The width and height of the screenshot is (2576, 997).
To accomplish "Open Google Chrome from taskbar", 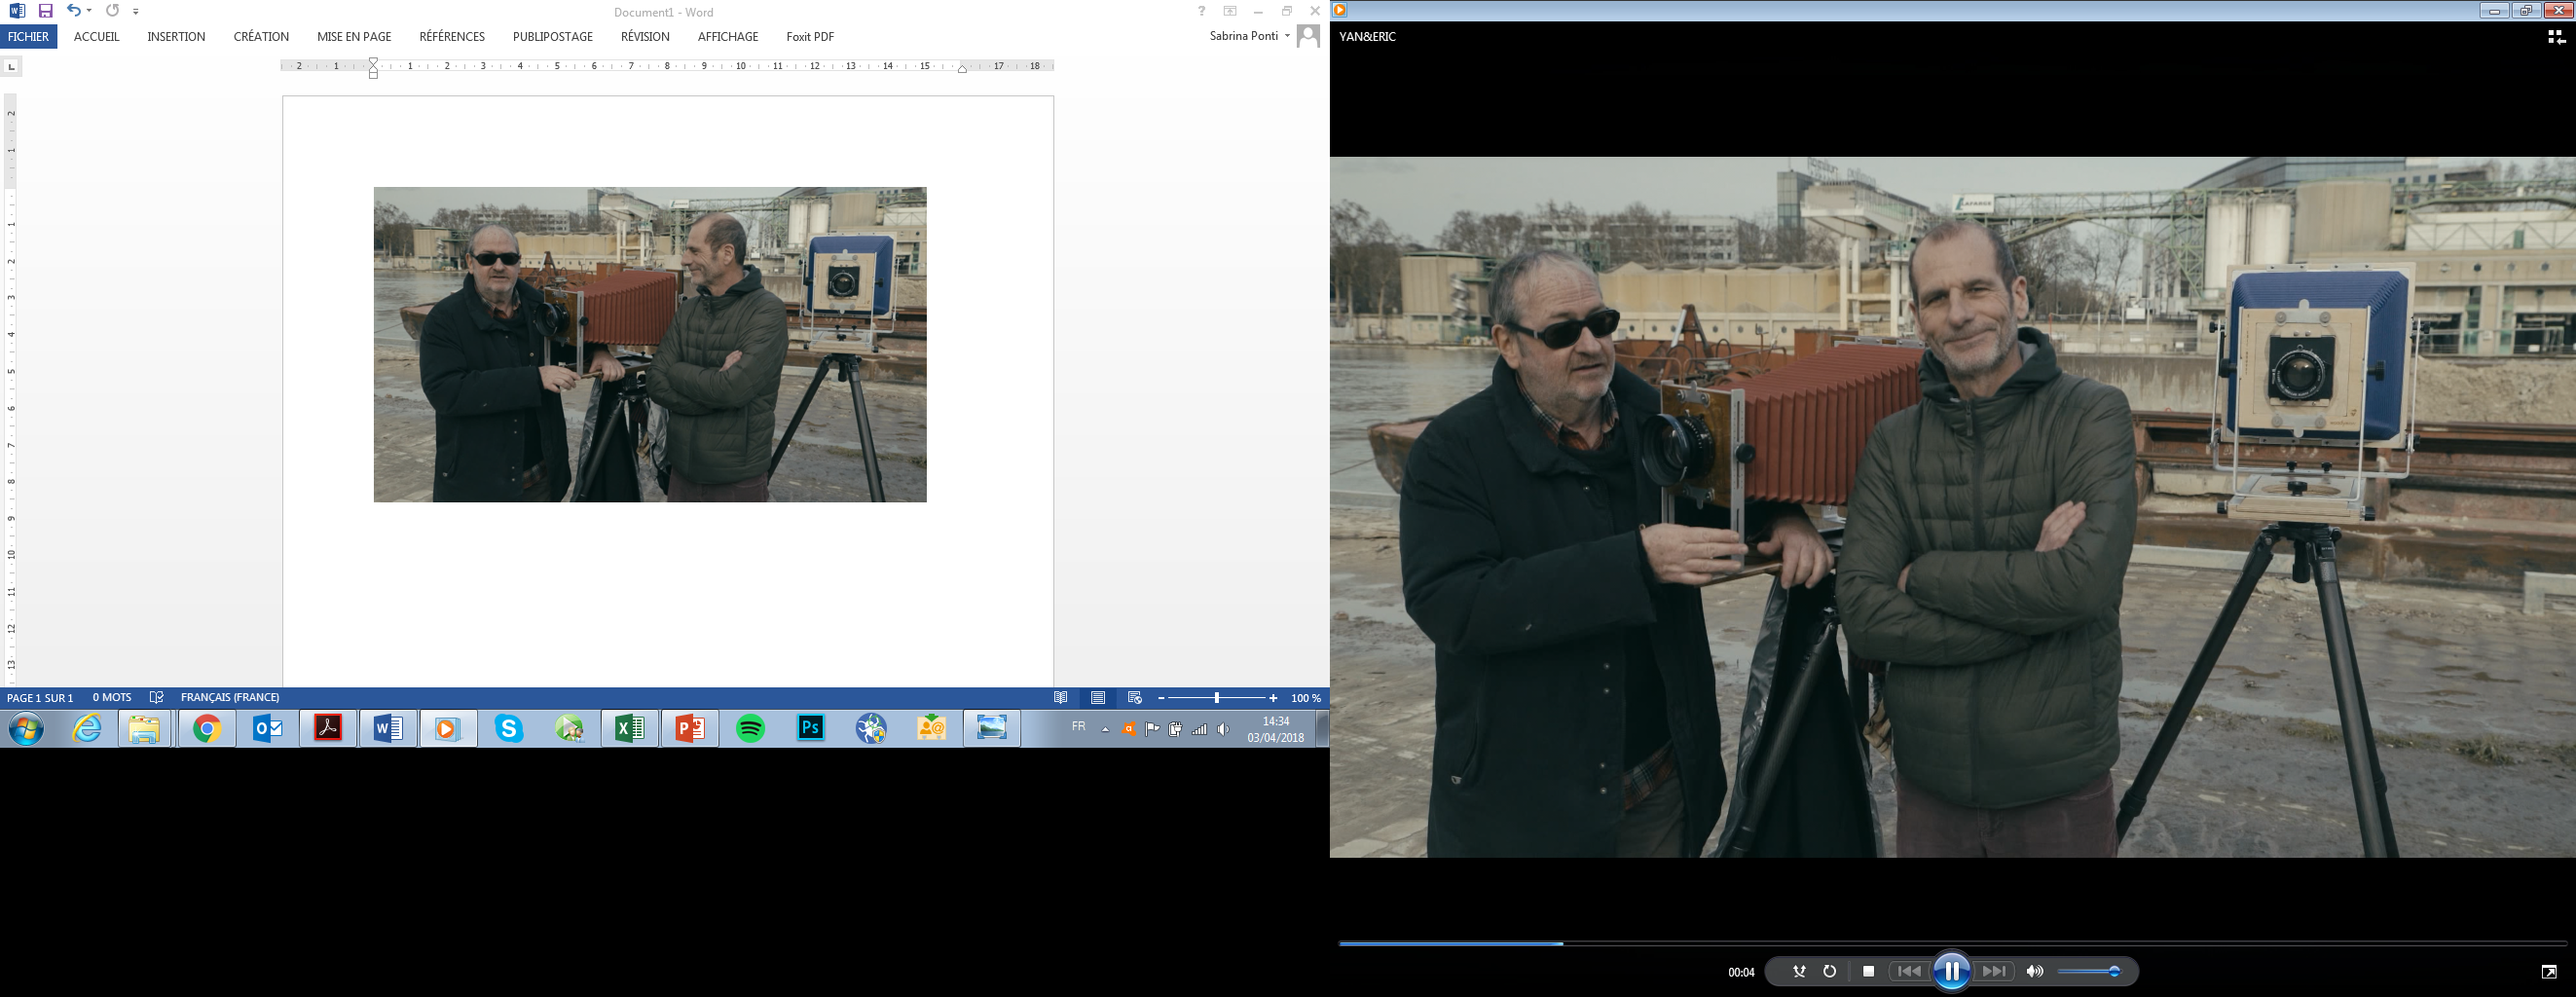I will (x=207, y=729).
